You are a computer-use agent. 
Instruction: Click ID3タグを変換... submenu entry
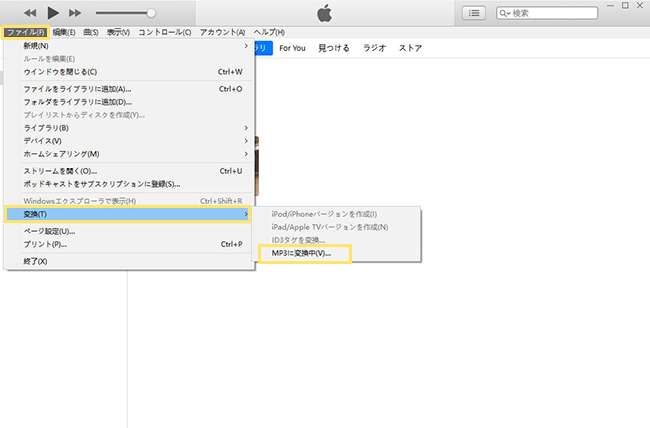337,240
